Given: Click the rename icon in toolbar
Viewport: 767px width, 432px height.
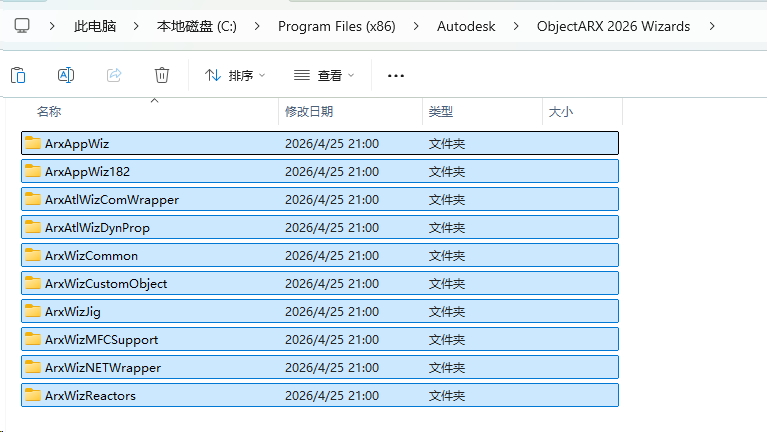Looking at the screenshot, I should point(66,75).
